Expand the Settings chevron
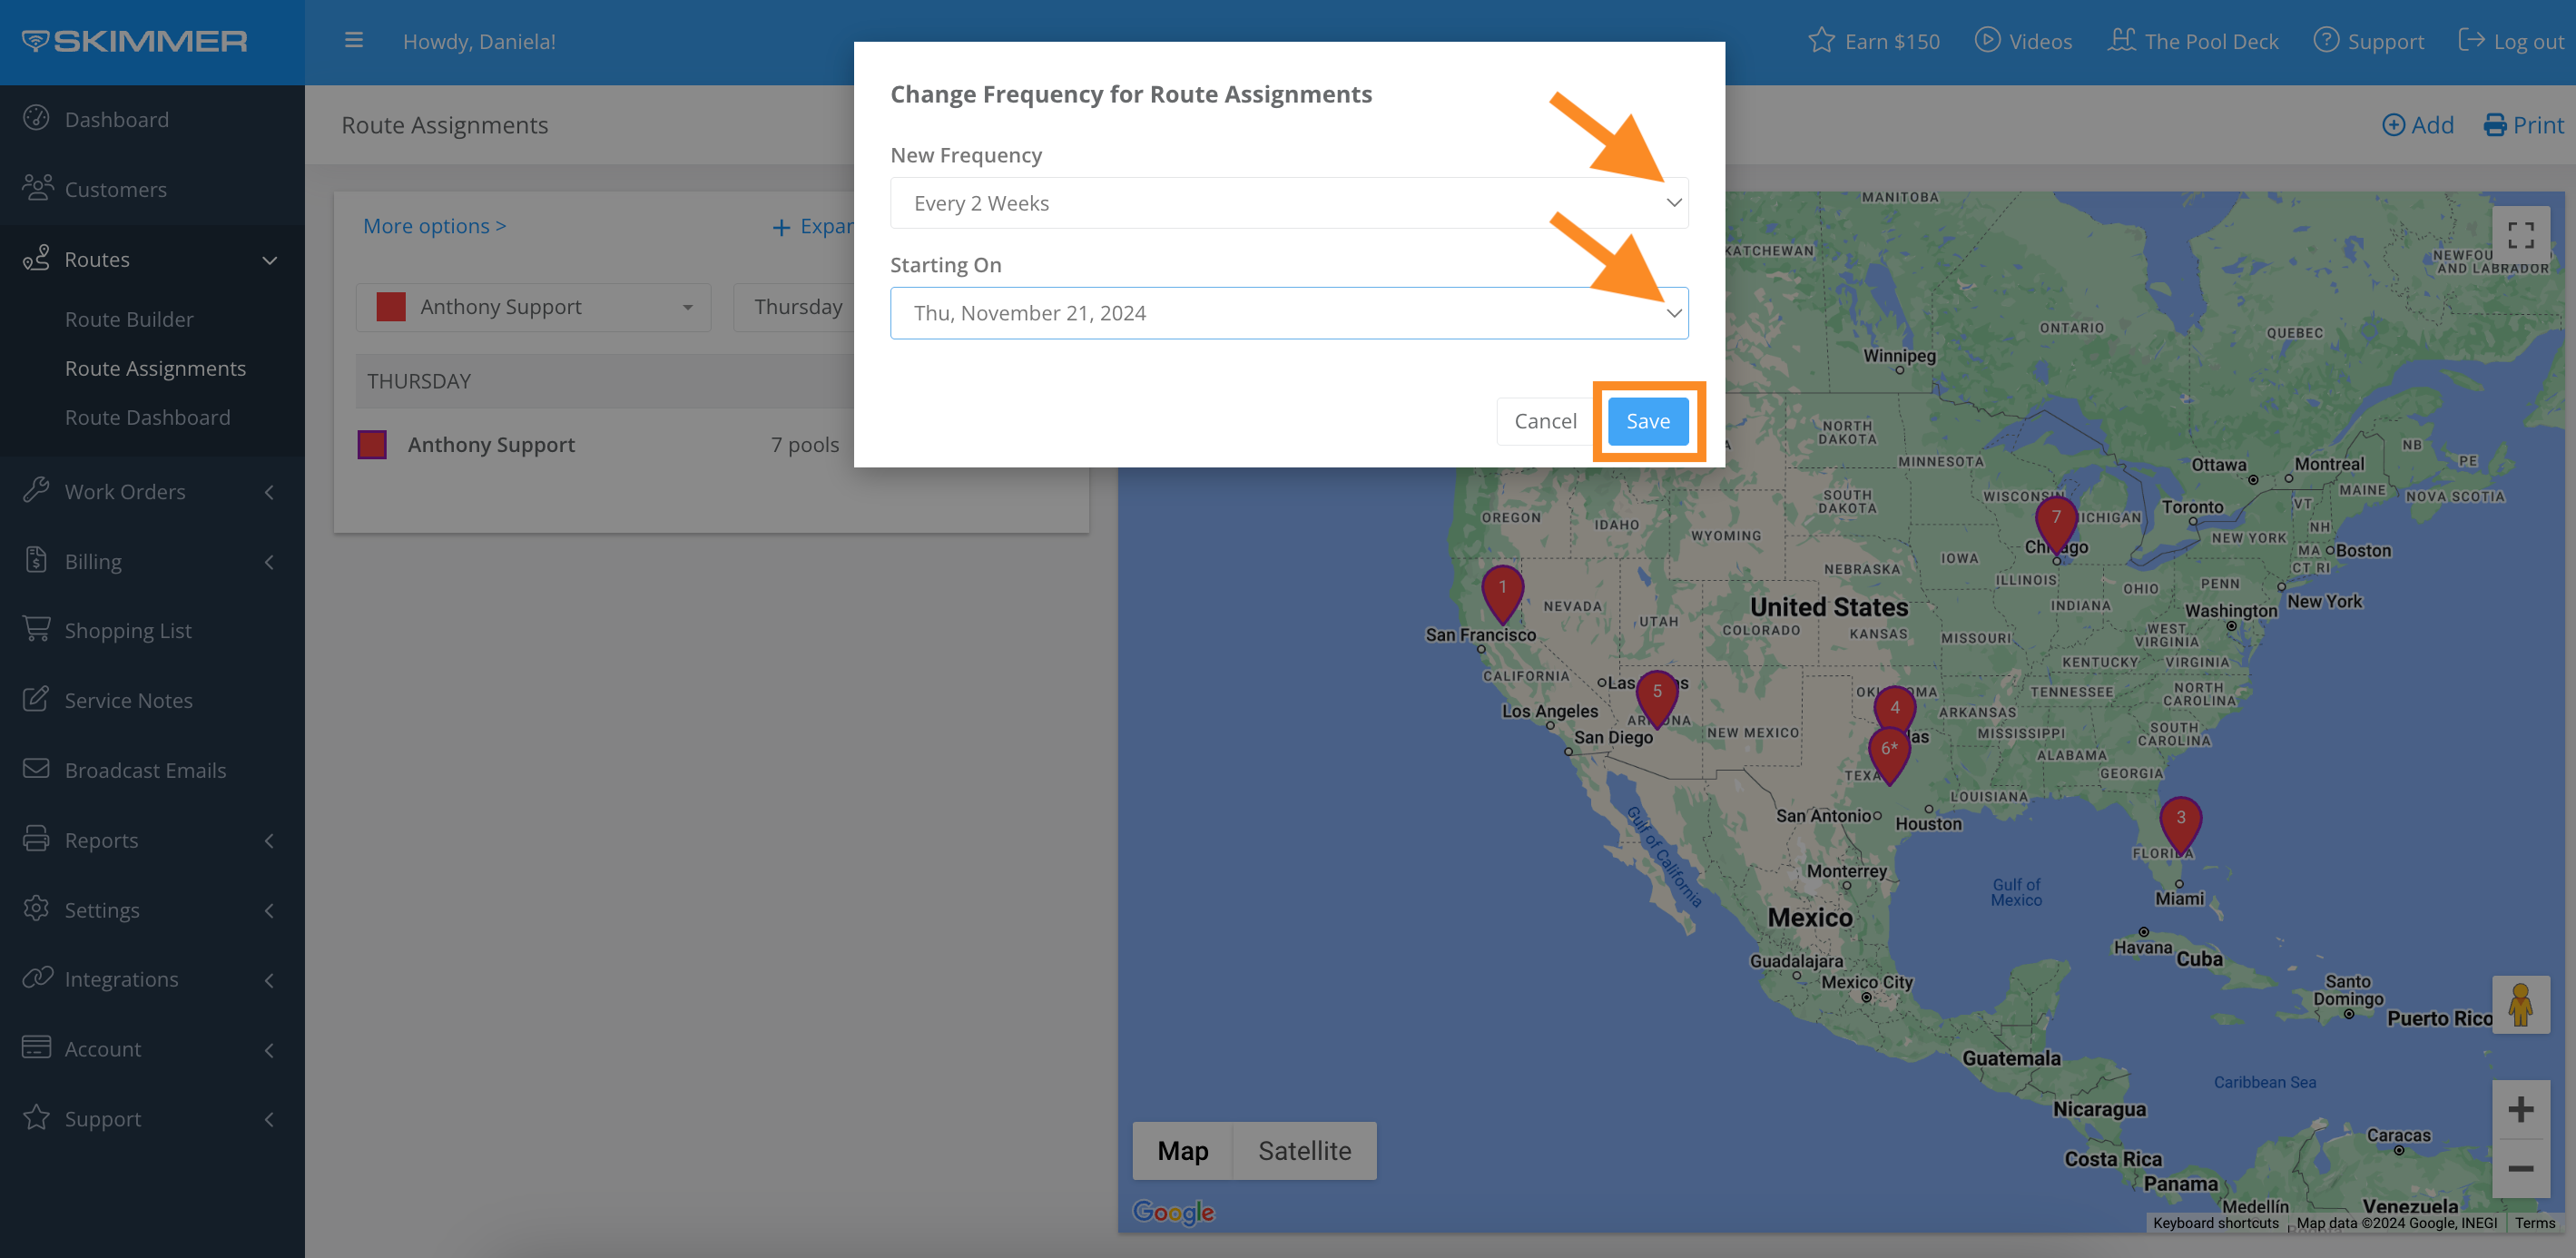 pyautogui.click(x=269, y=911)
